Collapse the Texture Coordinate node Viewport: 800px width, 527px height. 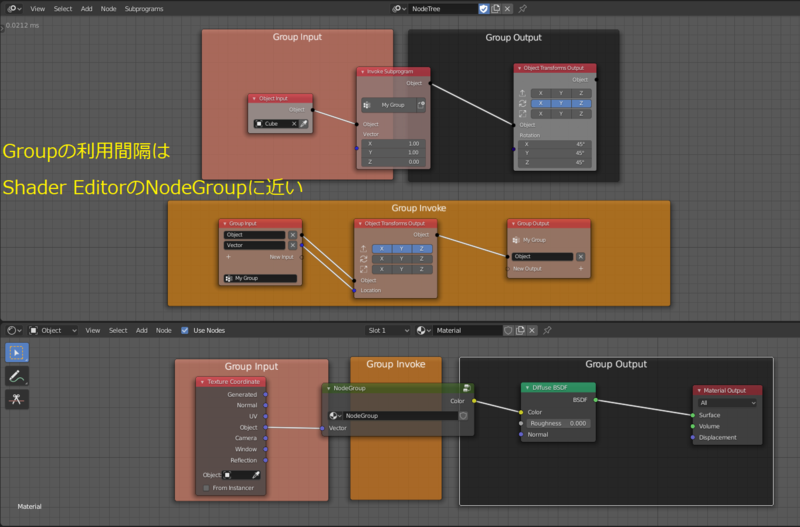[x=203, y=382]
